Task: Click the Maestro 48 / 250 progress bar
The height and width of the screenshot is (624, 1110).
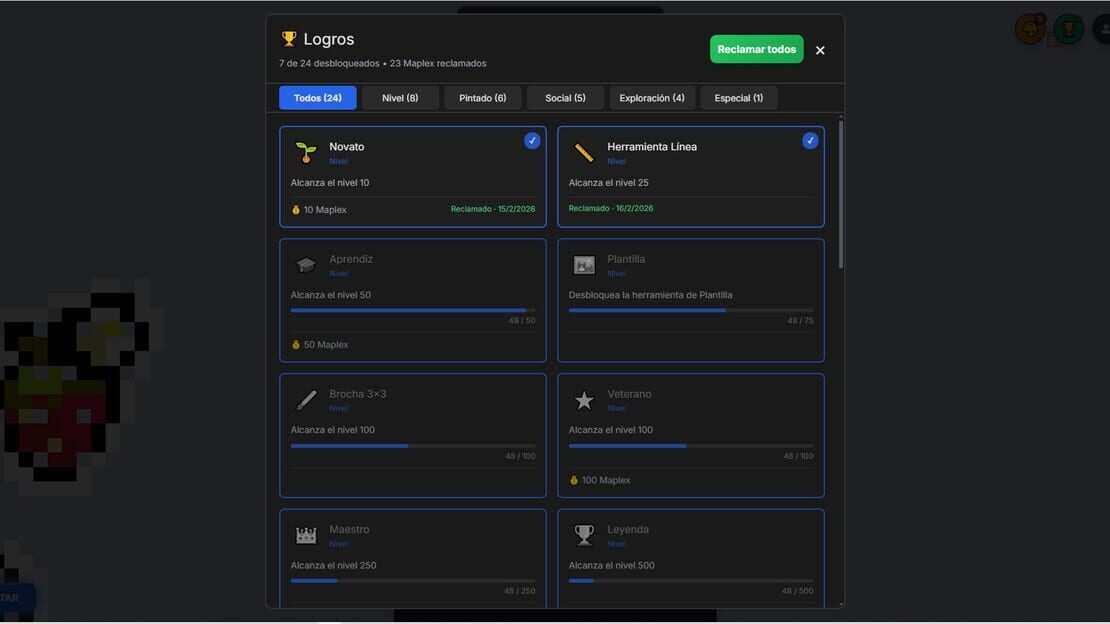Action: point(413,581)
